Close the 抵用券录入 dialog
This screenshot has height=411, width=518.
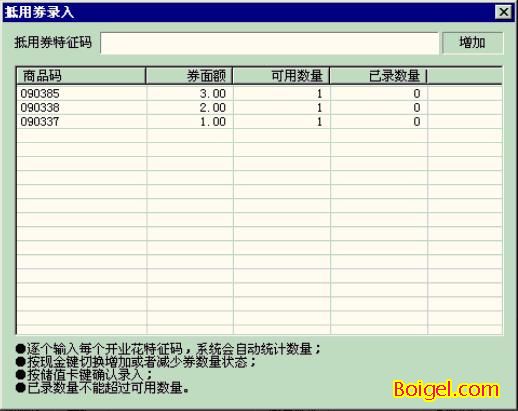point(503,12)
